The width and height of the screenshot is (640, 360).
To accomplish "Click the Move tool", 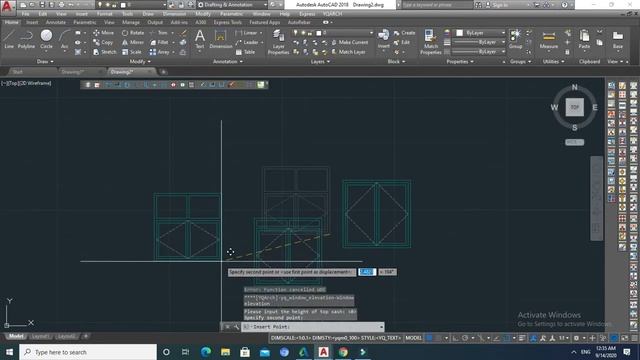I will [103, 33].
